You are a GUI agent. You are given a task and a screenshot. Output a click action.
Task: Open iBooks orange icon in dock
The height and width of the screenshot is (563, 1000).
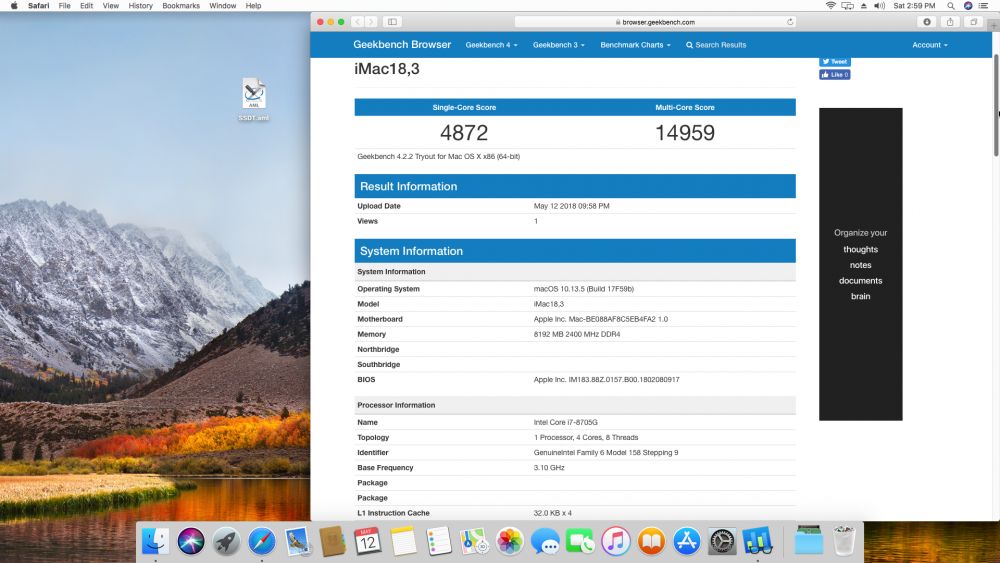[x=651, y=541]
